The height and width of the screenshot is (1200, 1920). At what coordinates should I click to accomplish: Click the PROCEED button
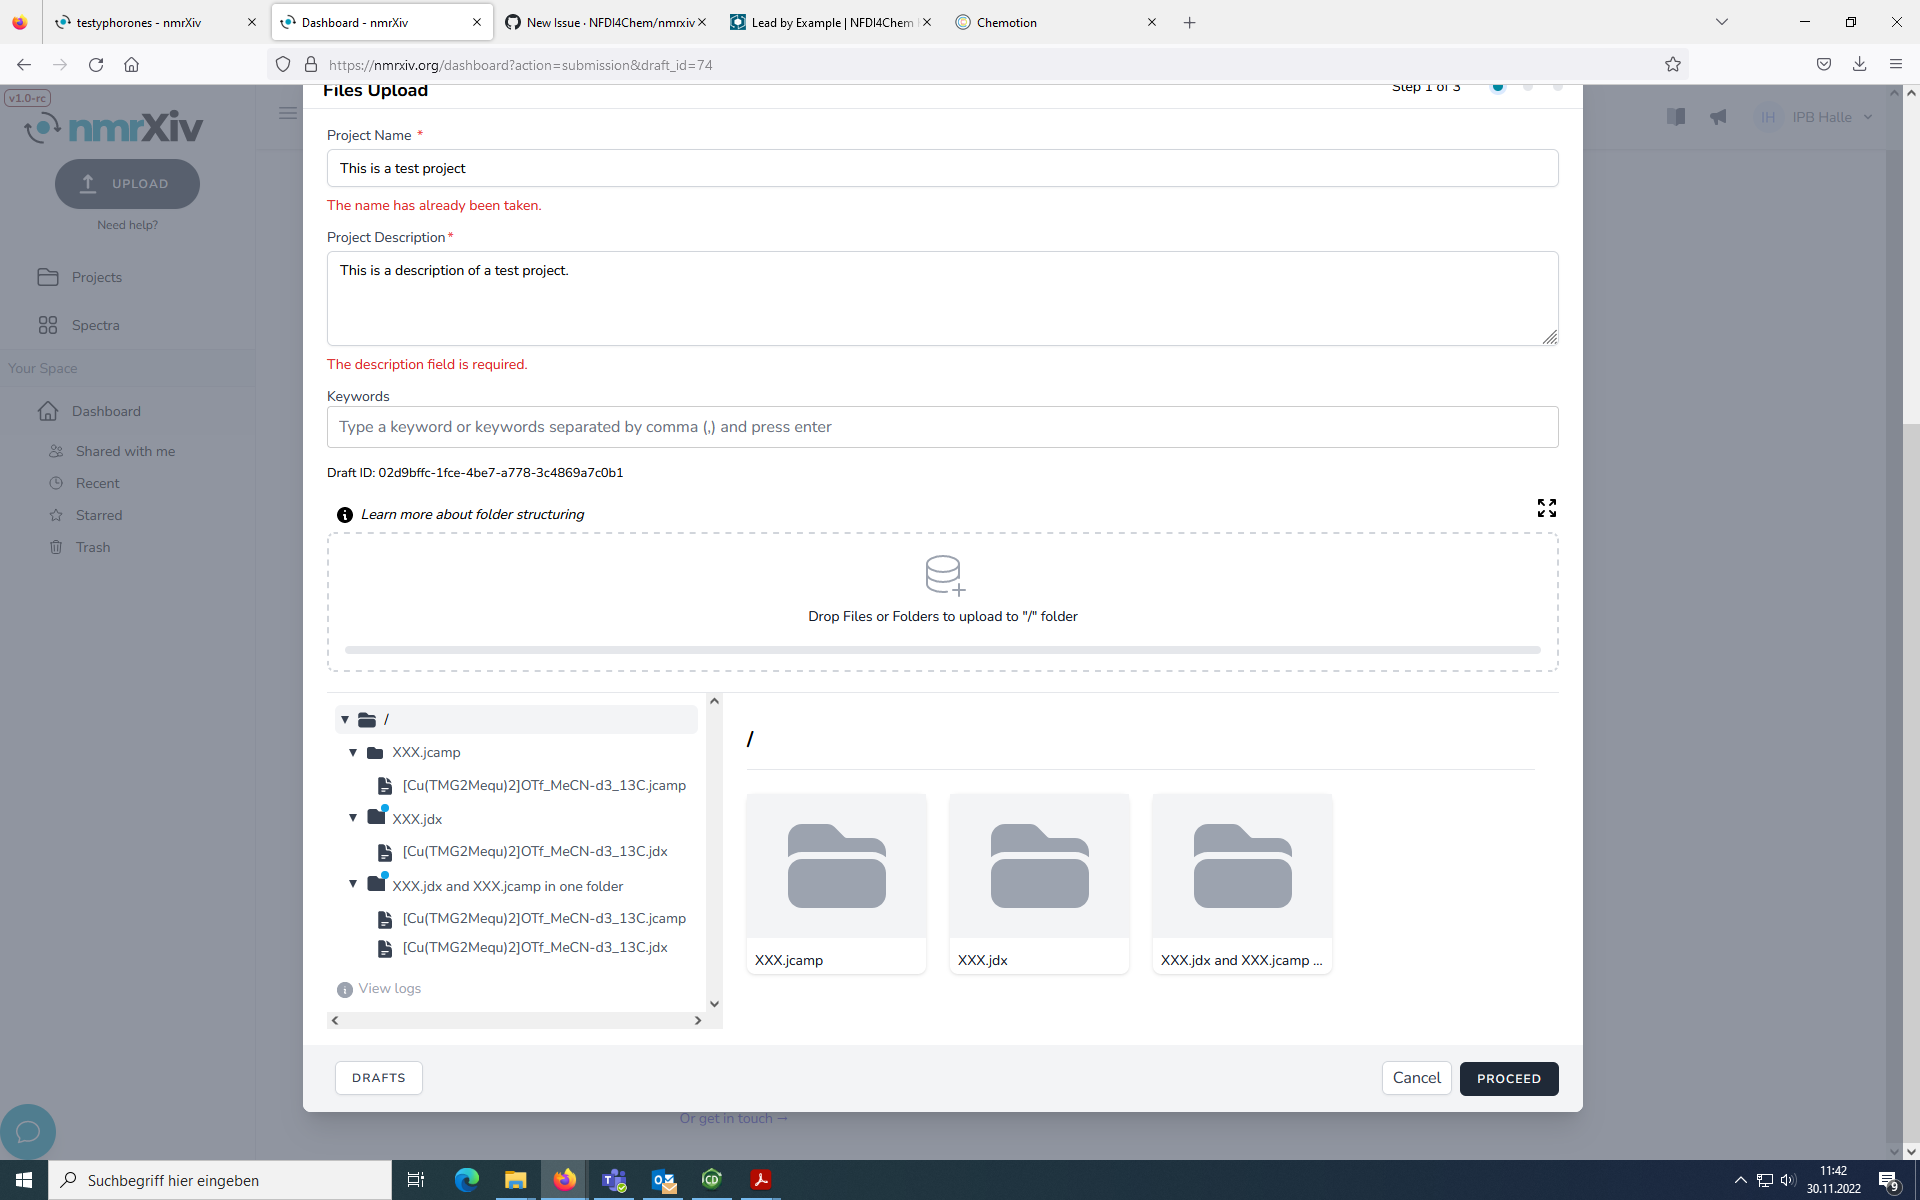1509,1078
